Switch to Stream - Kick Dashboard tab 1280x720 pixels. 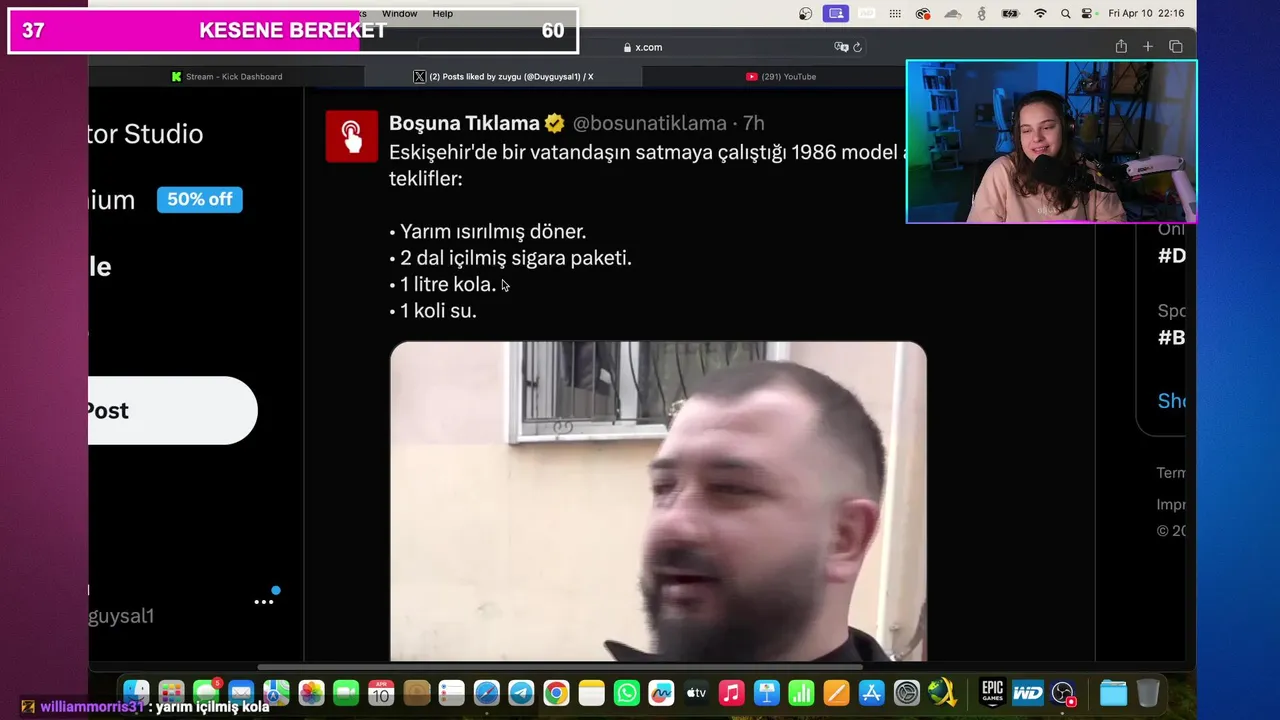click(x=227, y=76)
